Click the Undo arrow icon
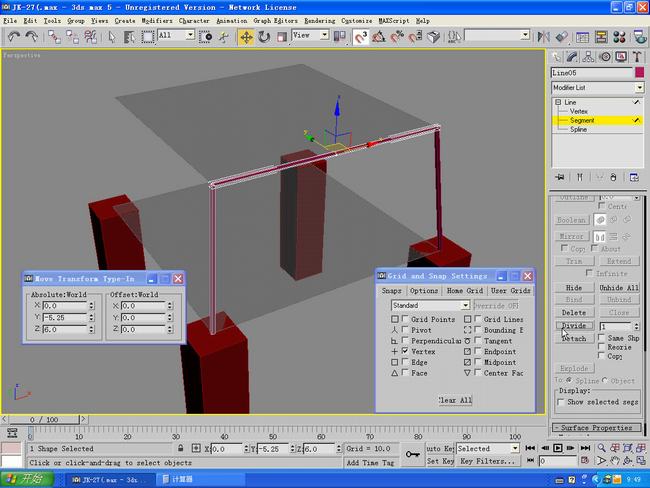 tap(14, 37)
